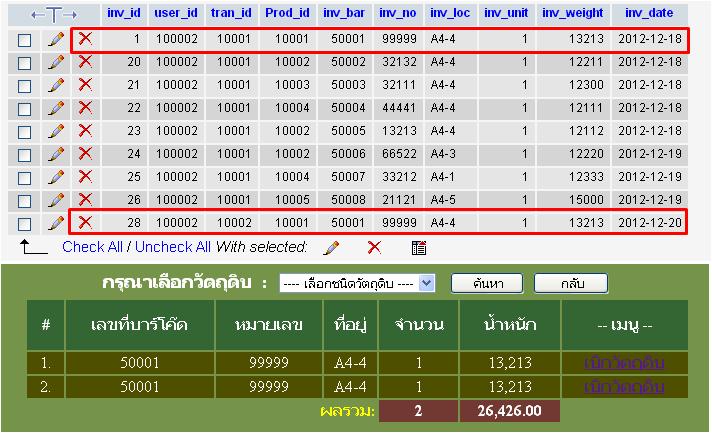712x433 pixels.
Task: Click With selected delete X icon
Action: [x=374, y=247]
